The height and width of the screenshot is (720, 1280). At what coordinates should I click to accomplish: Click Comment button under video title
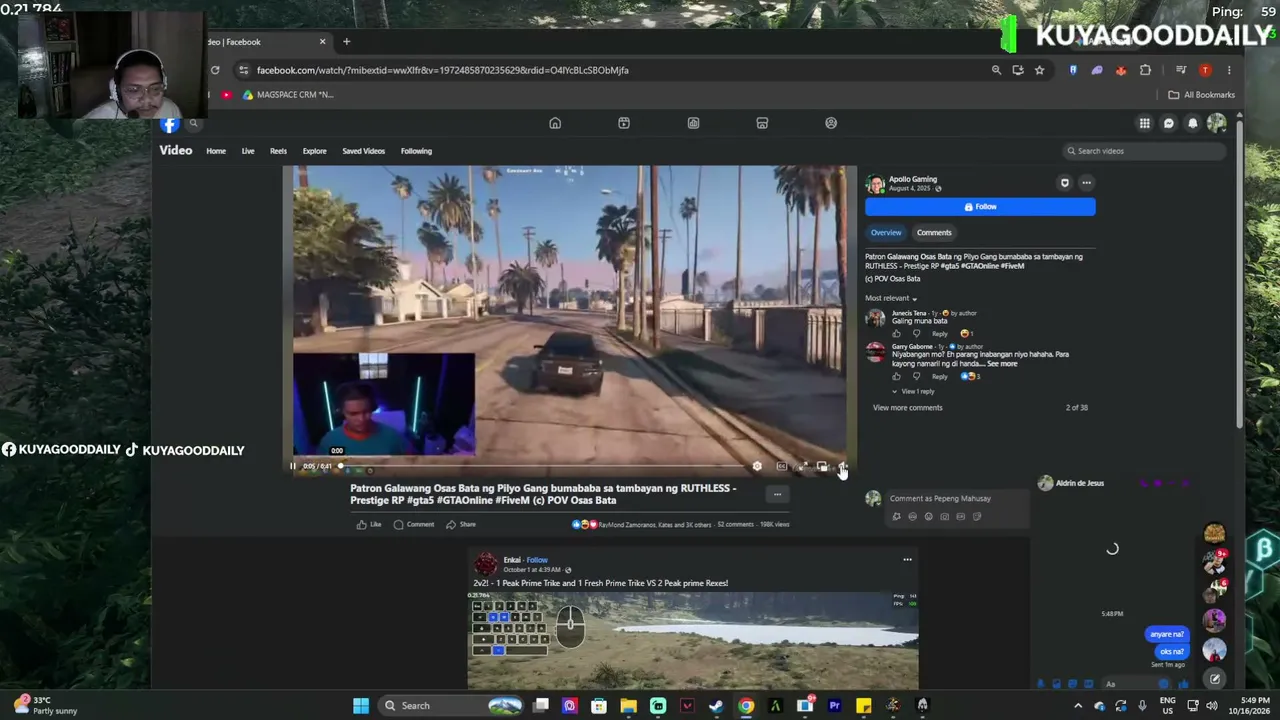coord(414,524)
